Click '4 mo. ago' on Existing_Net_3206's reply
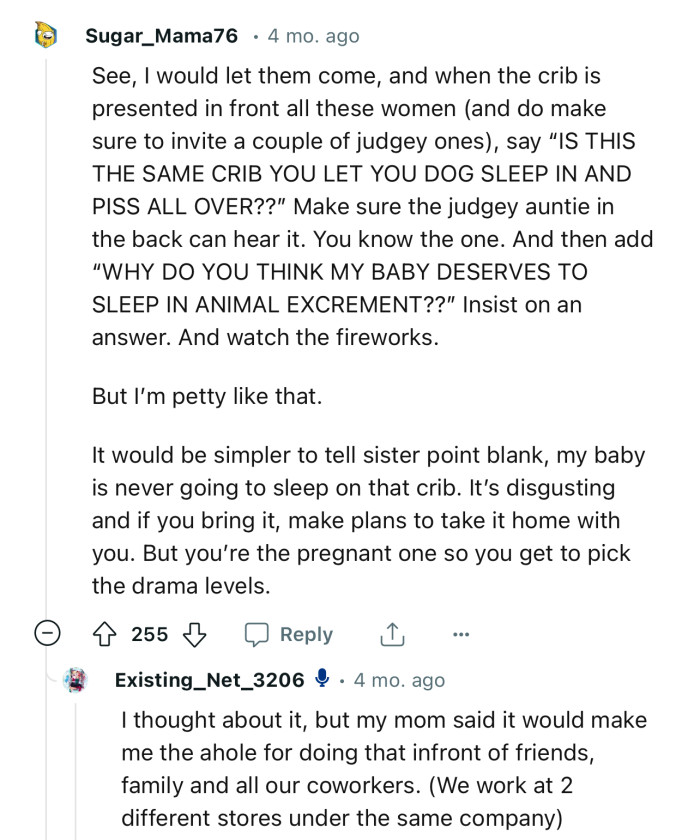 tap(401, 680)
